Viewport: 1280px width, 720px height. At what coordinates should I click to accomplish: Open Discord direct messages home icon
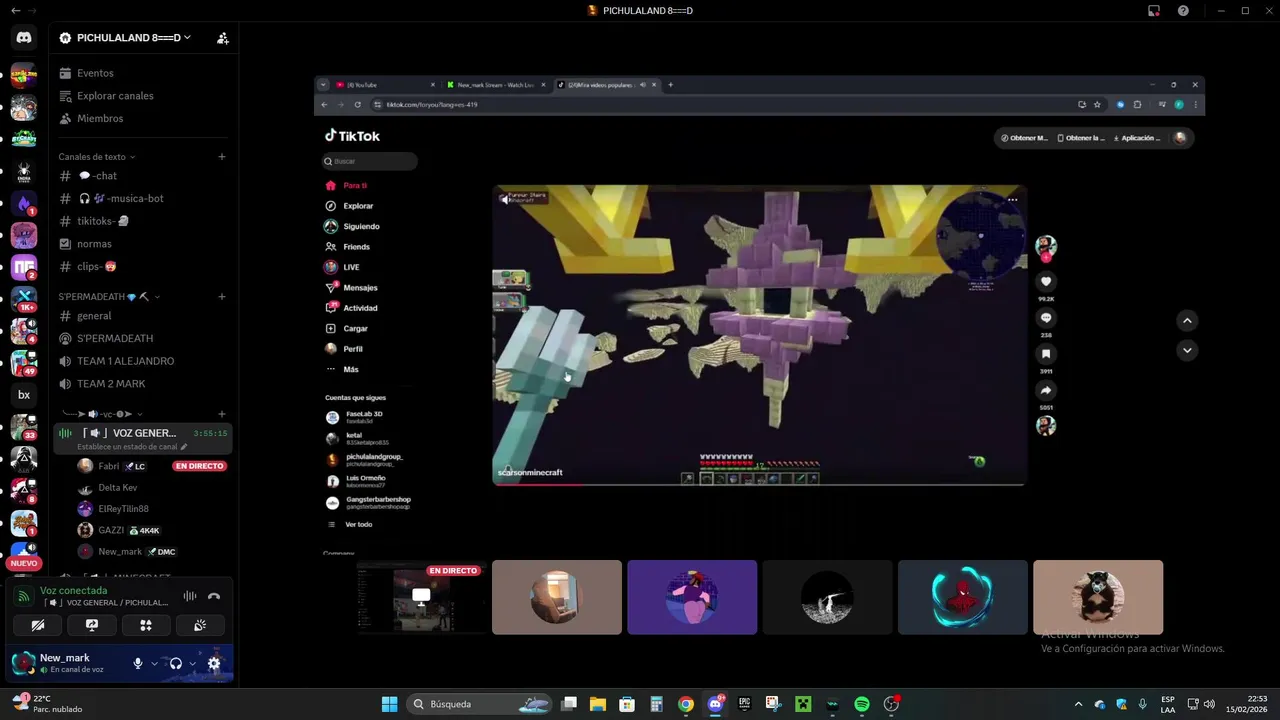click(x=24, y=37)
